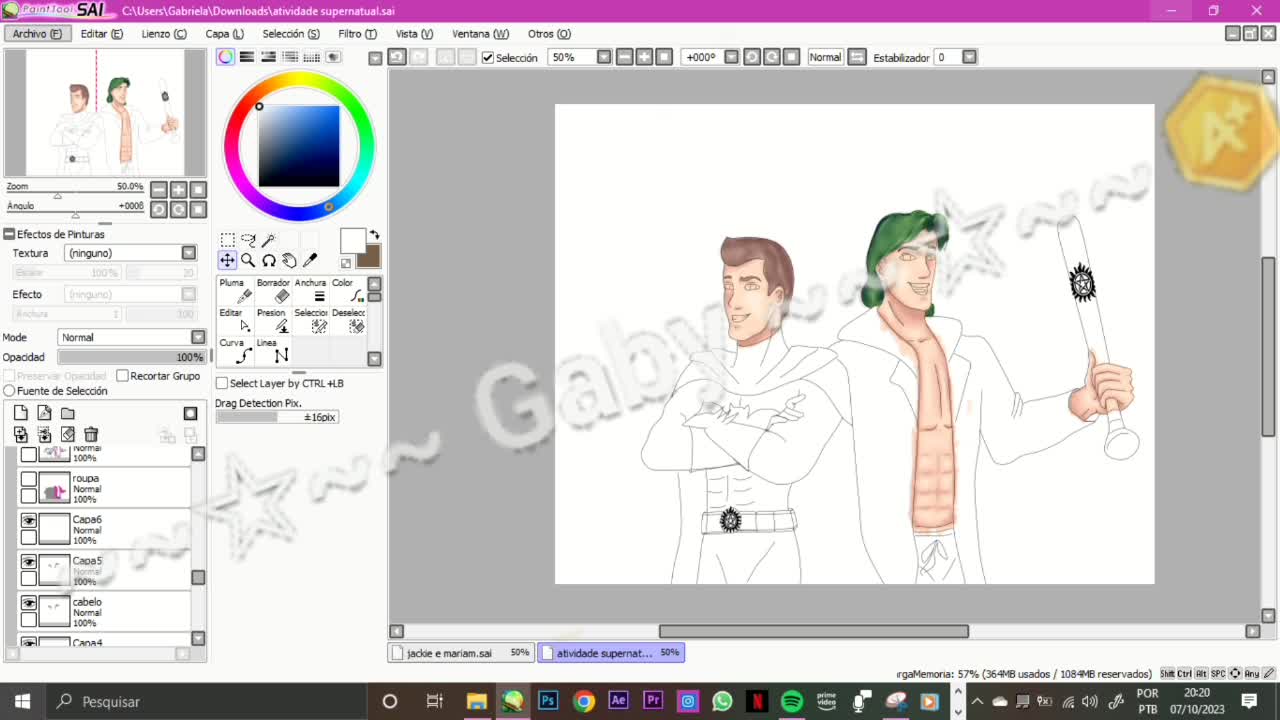This screenshot has height=720, width=1280.
Task: Show the RGB sliders panel
Action: click(247, 57)
